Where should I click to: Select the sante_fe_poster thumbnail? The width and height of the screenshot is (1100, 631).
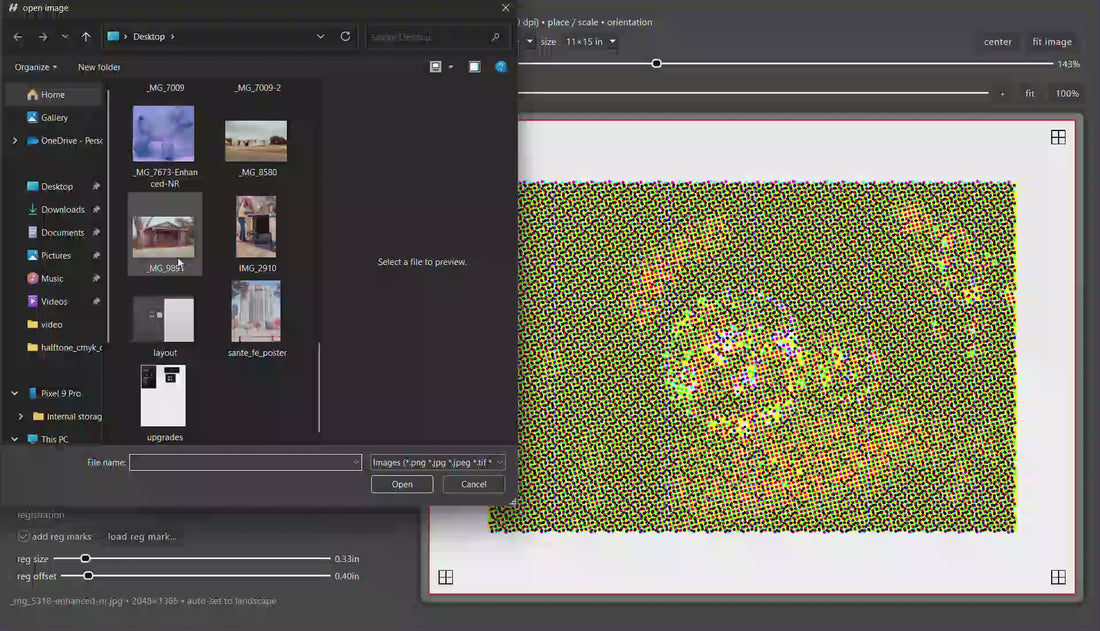[256, 313]
